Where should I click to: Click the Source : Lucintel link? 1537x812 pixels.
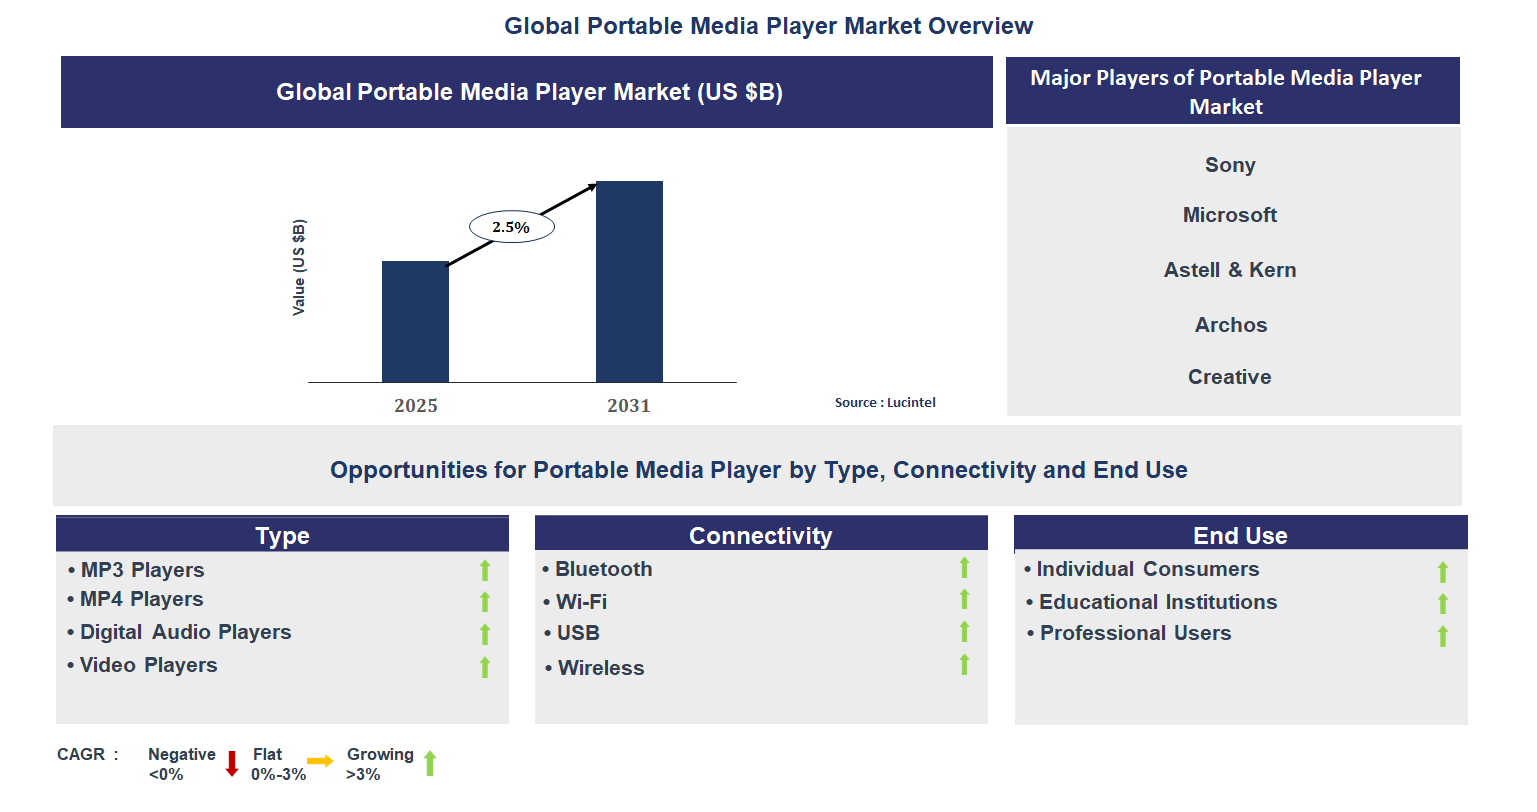[885, 402]
